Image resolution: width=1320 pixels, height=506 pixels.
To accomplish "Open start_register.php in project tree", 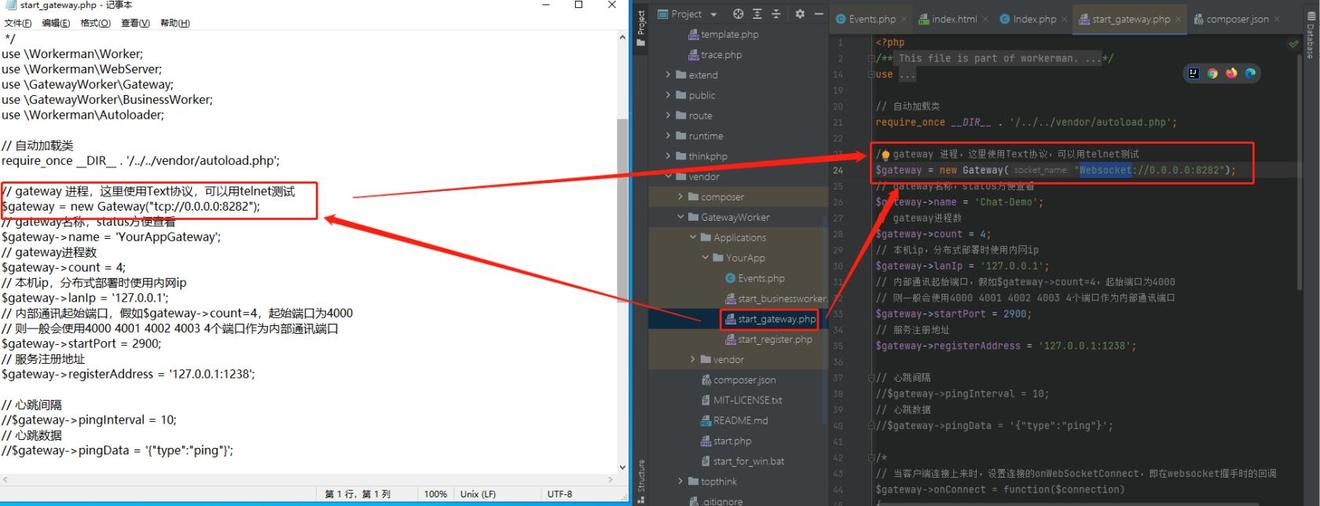I will coord(774,340).
